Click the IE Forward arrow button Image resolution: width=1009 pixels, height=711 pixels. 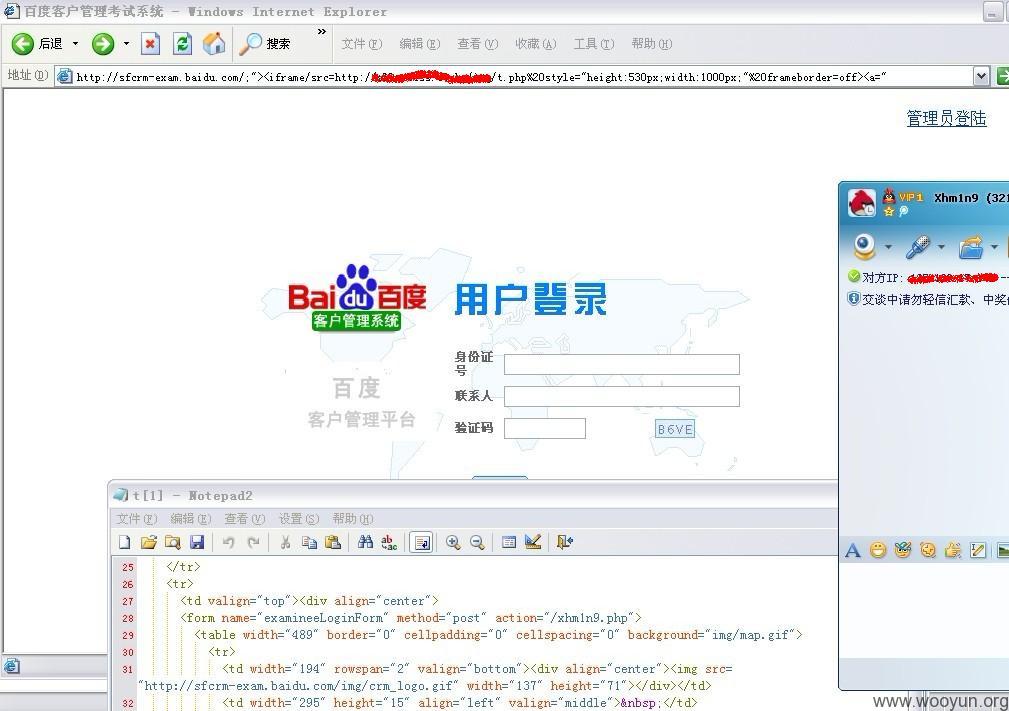pos(102,44)
